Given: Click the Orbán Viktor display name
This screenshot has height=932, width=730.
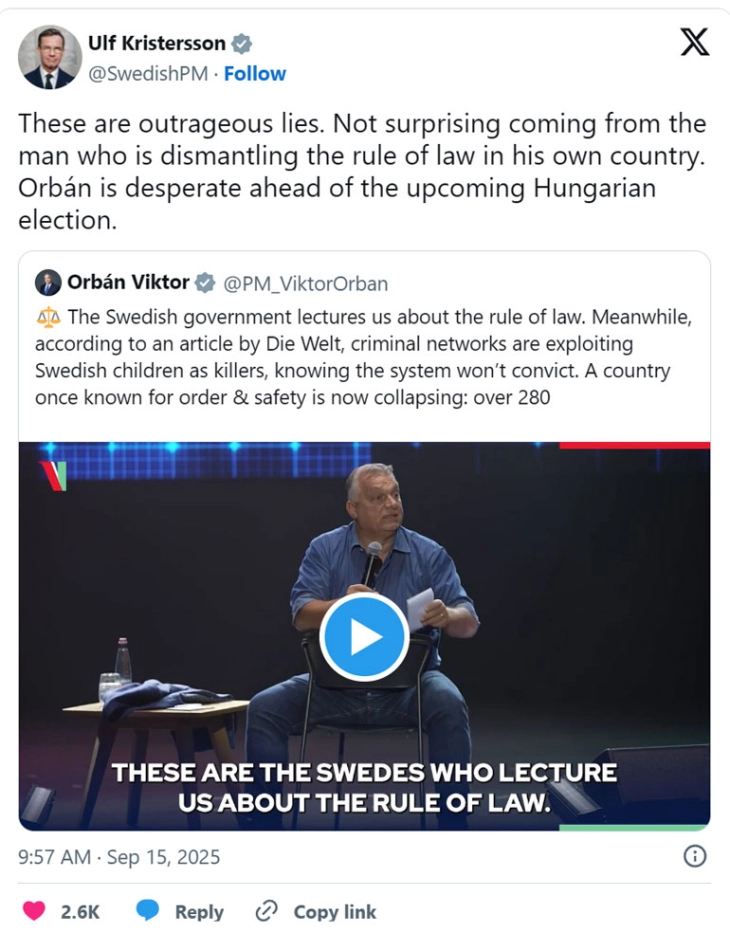Looking at the screenshot, I should tap(128, 283).
